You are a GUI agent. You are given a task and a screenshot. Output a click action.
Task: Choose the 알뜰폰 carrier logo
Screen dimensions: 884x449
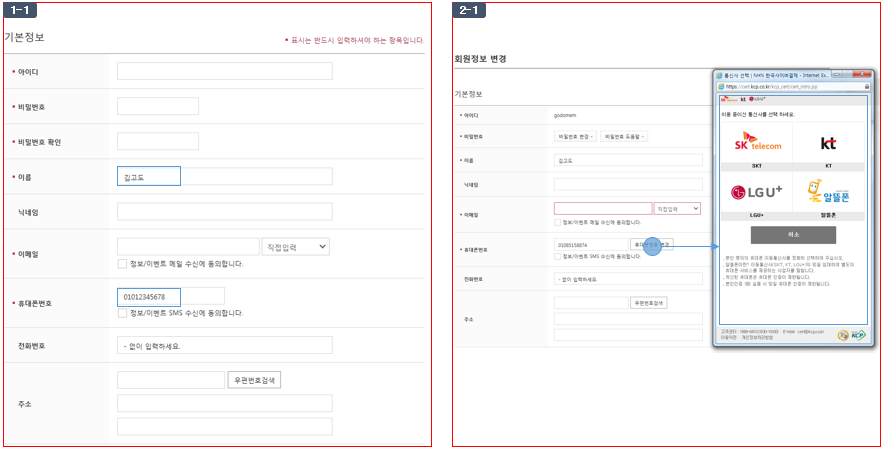pyautogui.click(x=828, y=192)
